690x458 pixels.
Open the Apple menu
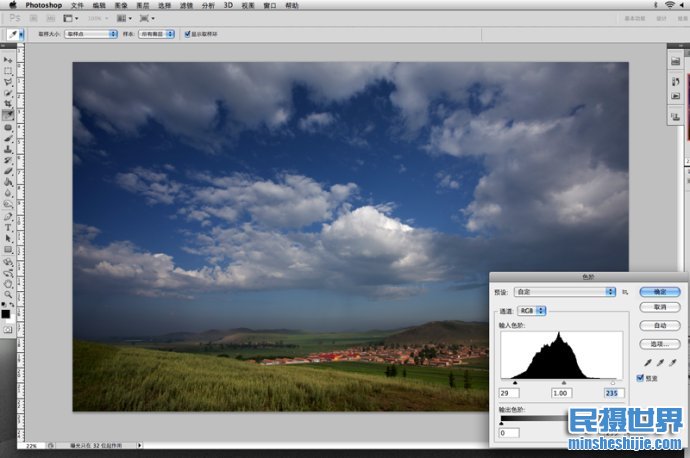(12, 5)
